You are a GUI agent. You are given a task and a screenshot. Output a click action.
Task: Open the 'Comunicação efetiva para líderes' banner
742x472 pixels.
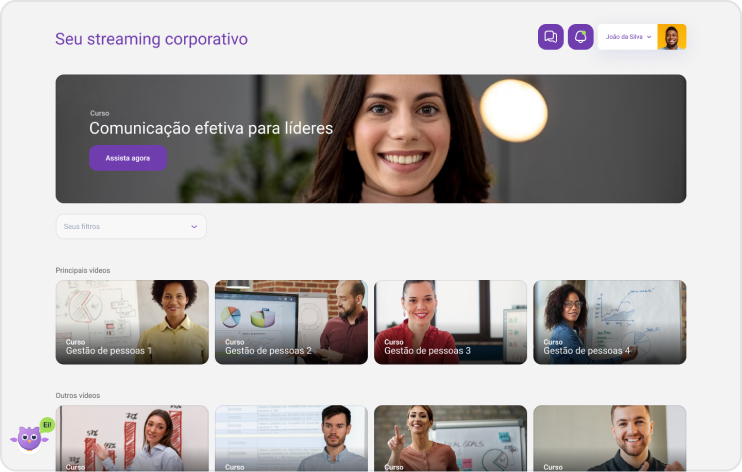point(371,139)
